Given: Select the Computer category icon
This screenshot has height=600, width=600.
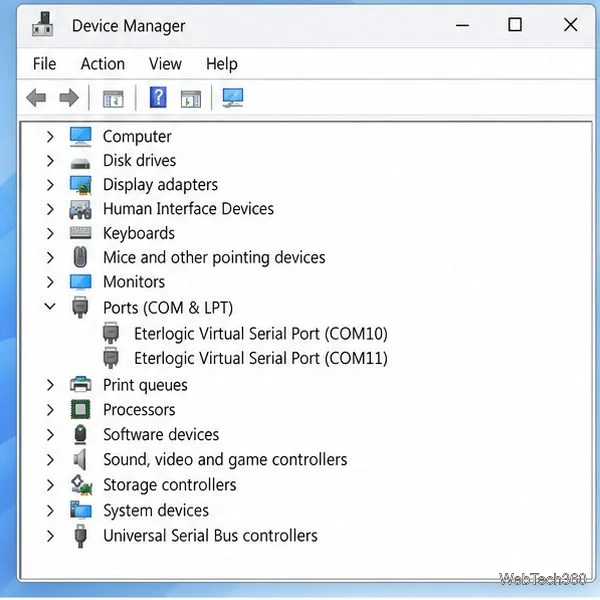Looking at the screenshot, I should (x=80, y=137).
